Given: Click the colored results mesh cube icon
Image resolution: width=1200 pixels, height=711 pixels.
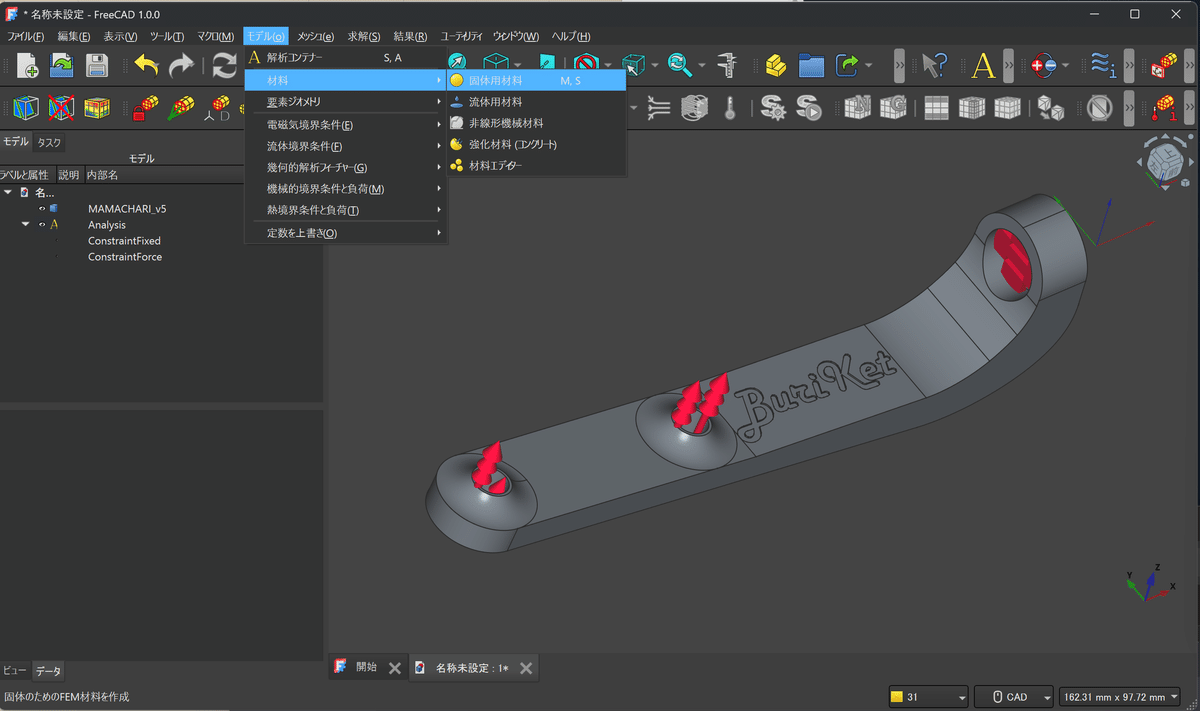Looking at the screenshot, I should (97, 107).
